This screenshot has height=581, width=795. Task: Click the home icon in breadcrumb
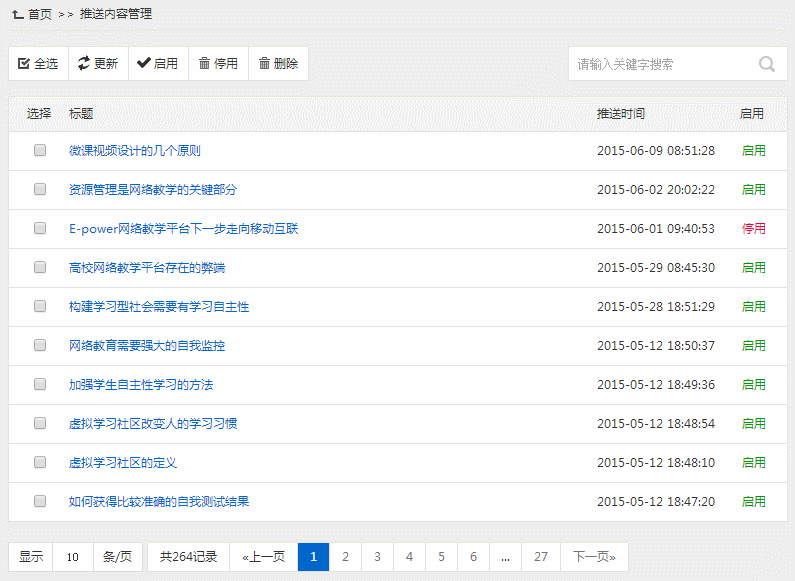click(18, 15)
